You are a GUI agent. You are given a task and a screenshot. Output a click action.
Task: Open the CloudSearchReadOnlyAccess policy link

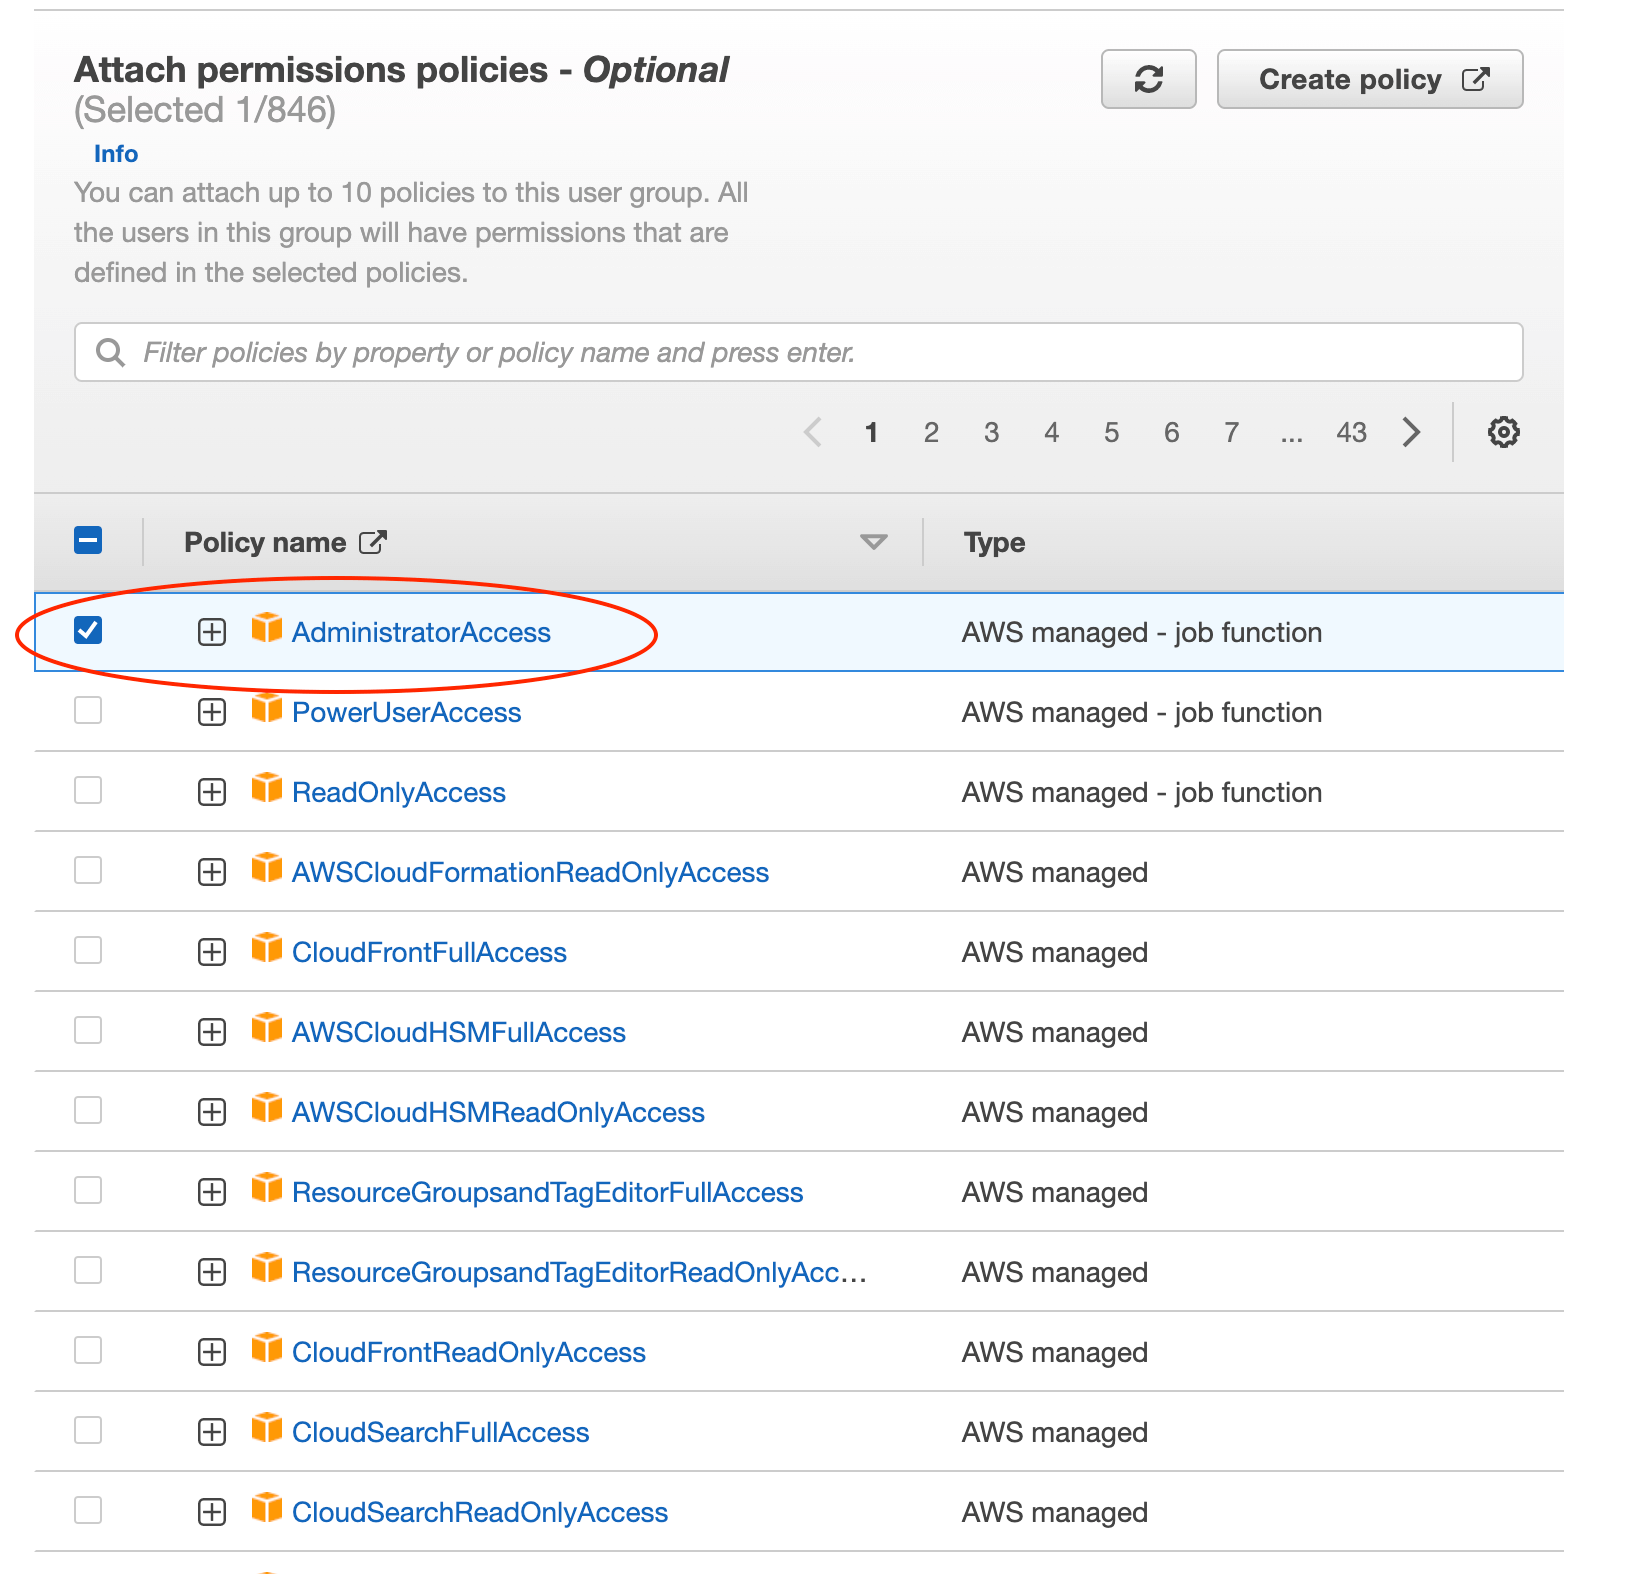tap(480, 1512)
